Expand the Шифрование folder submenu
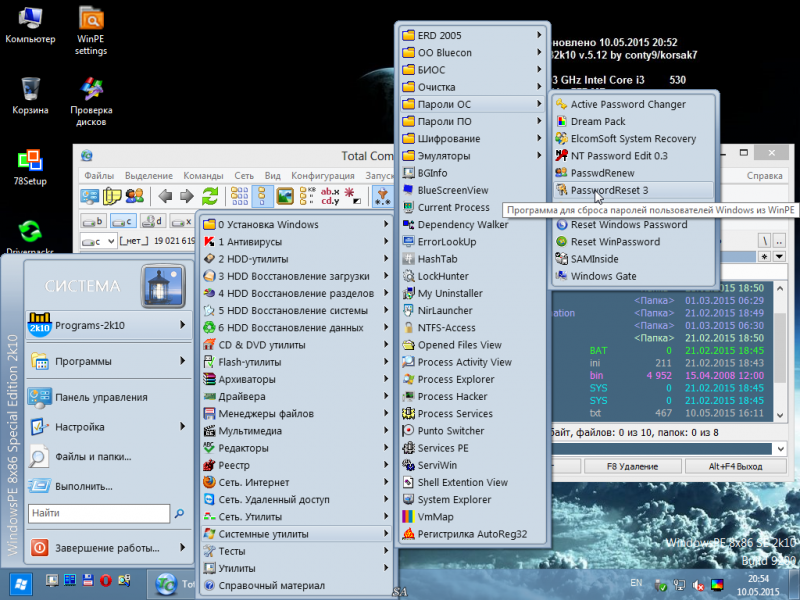The height and width of the screenshot is (600, 800). coord(472,138)
